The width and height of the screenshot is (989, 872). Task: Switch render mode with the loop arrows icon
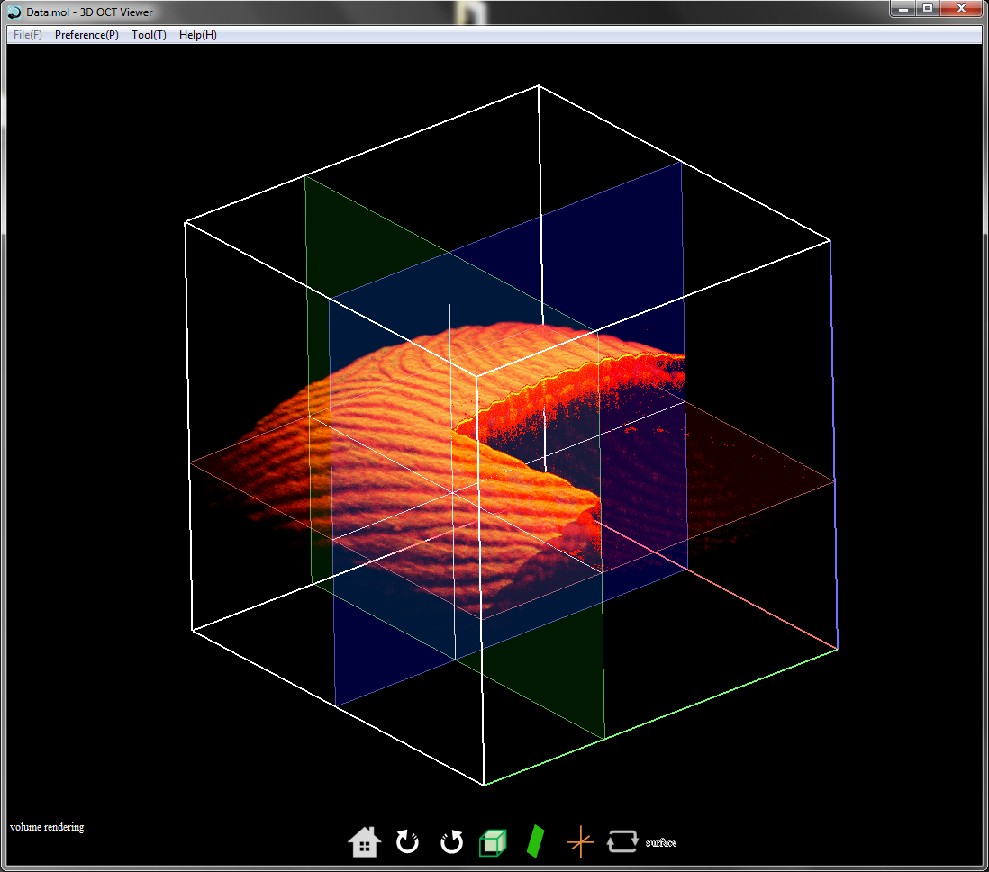coord(622,842)
